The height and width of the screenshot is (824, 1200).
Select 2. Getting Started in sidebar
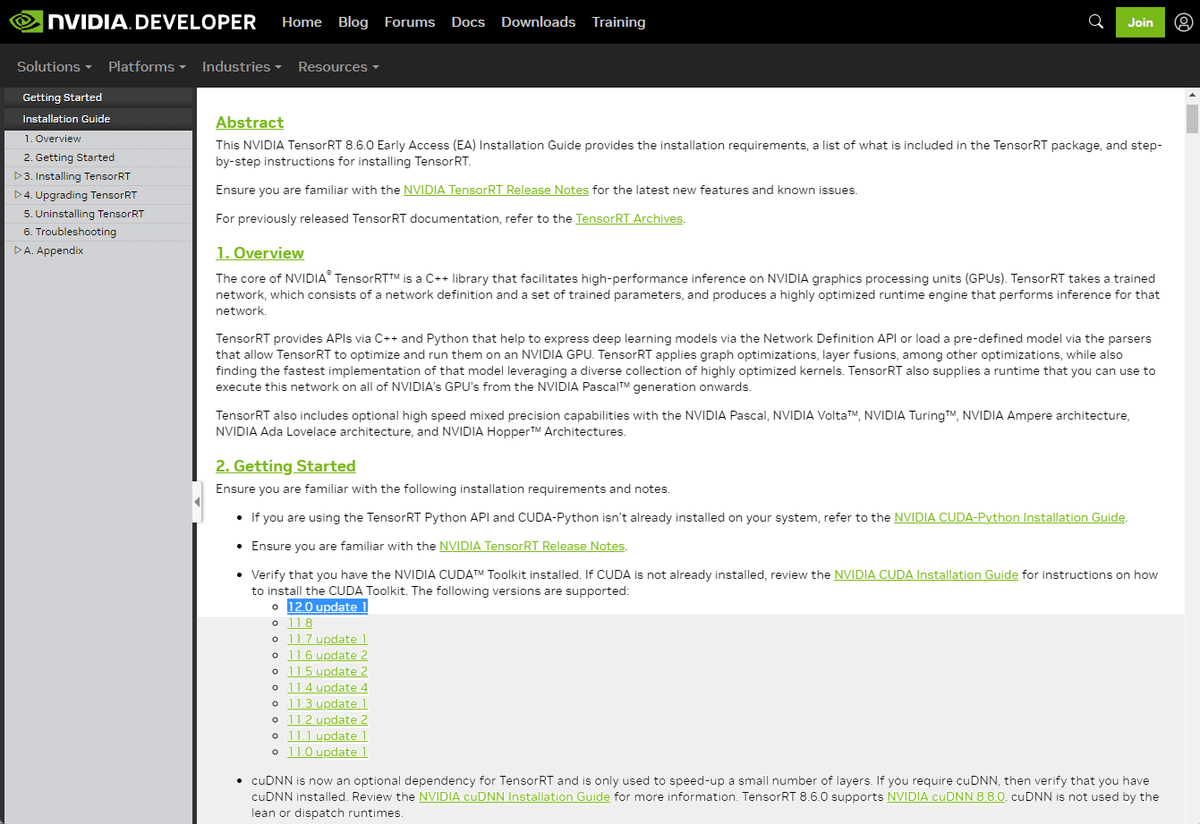69,158
